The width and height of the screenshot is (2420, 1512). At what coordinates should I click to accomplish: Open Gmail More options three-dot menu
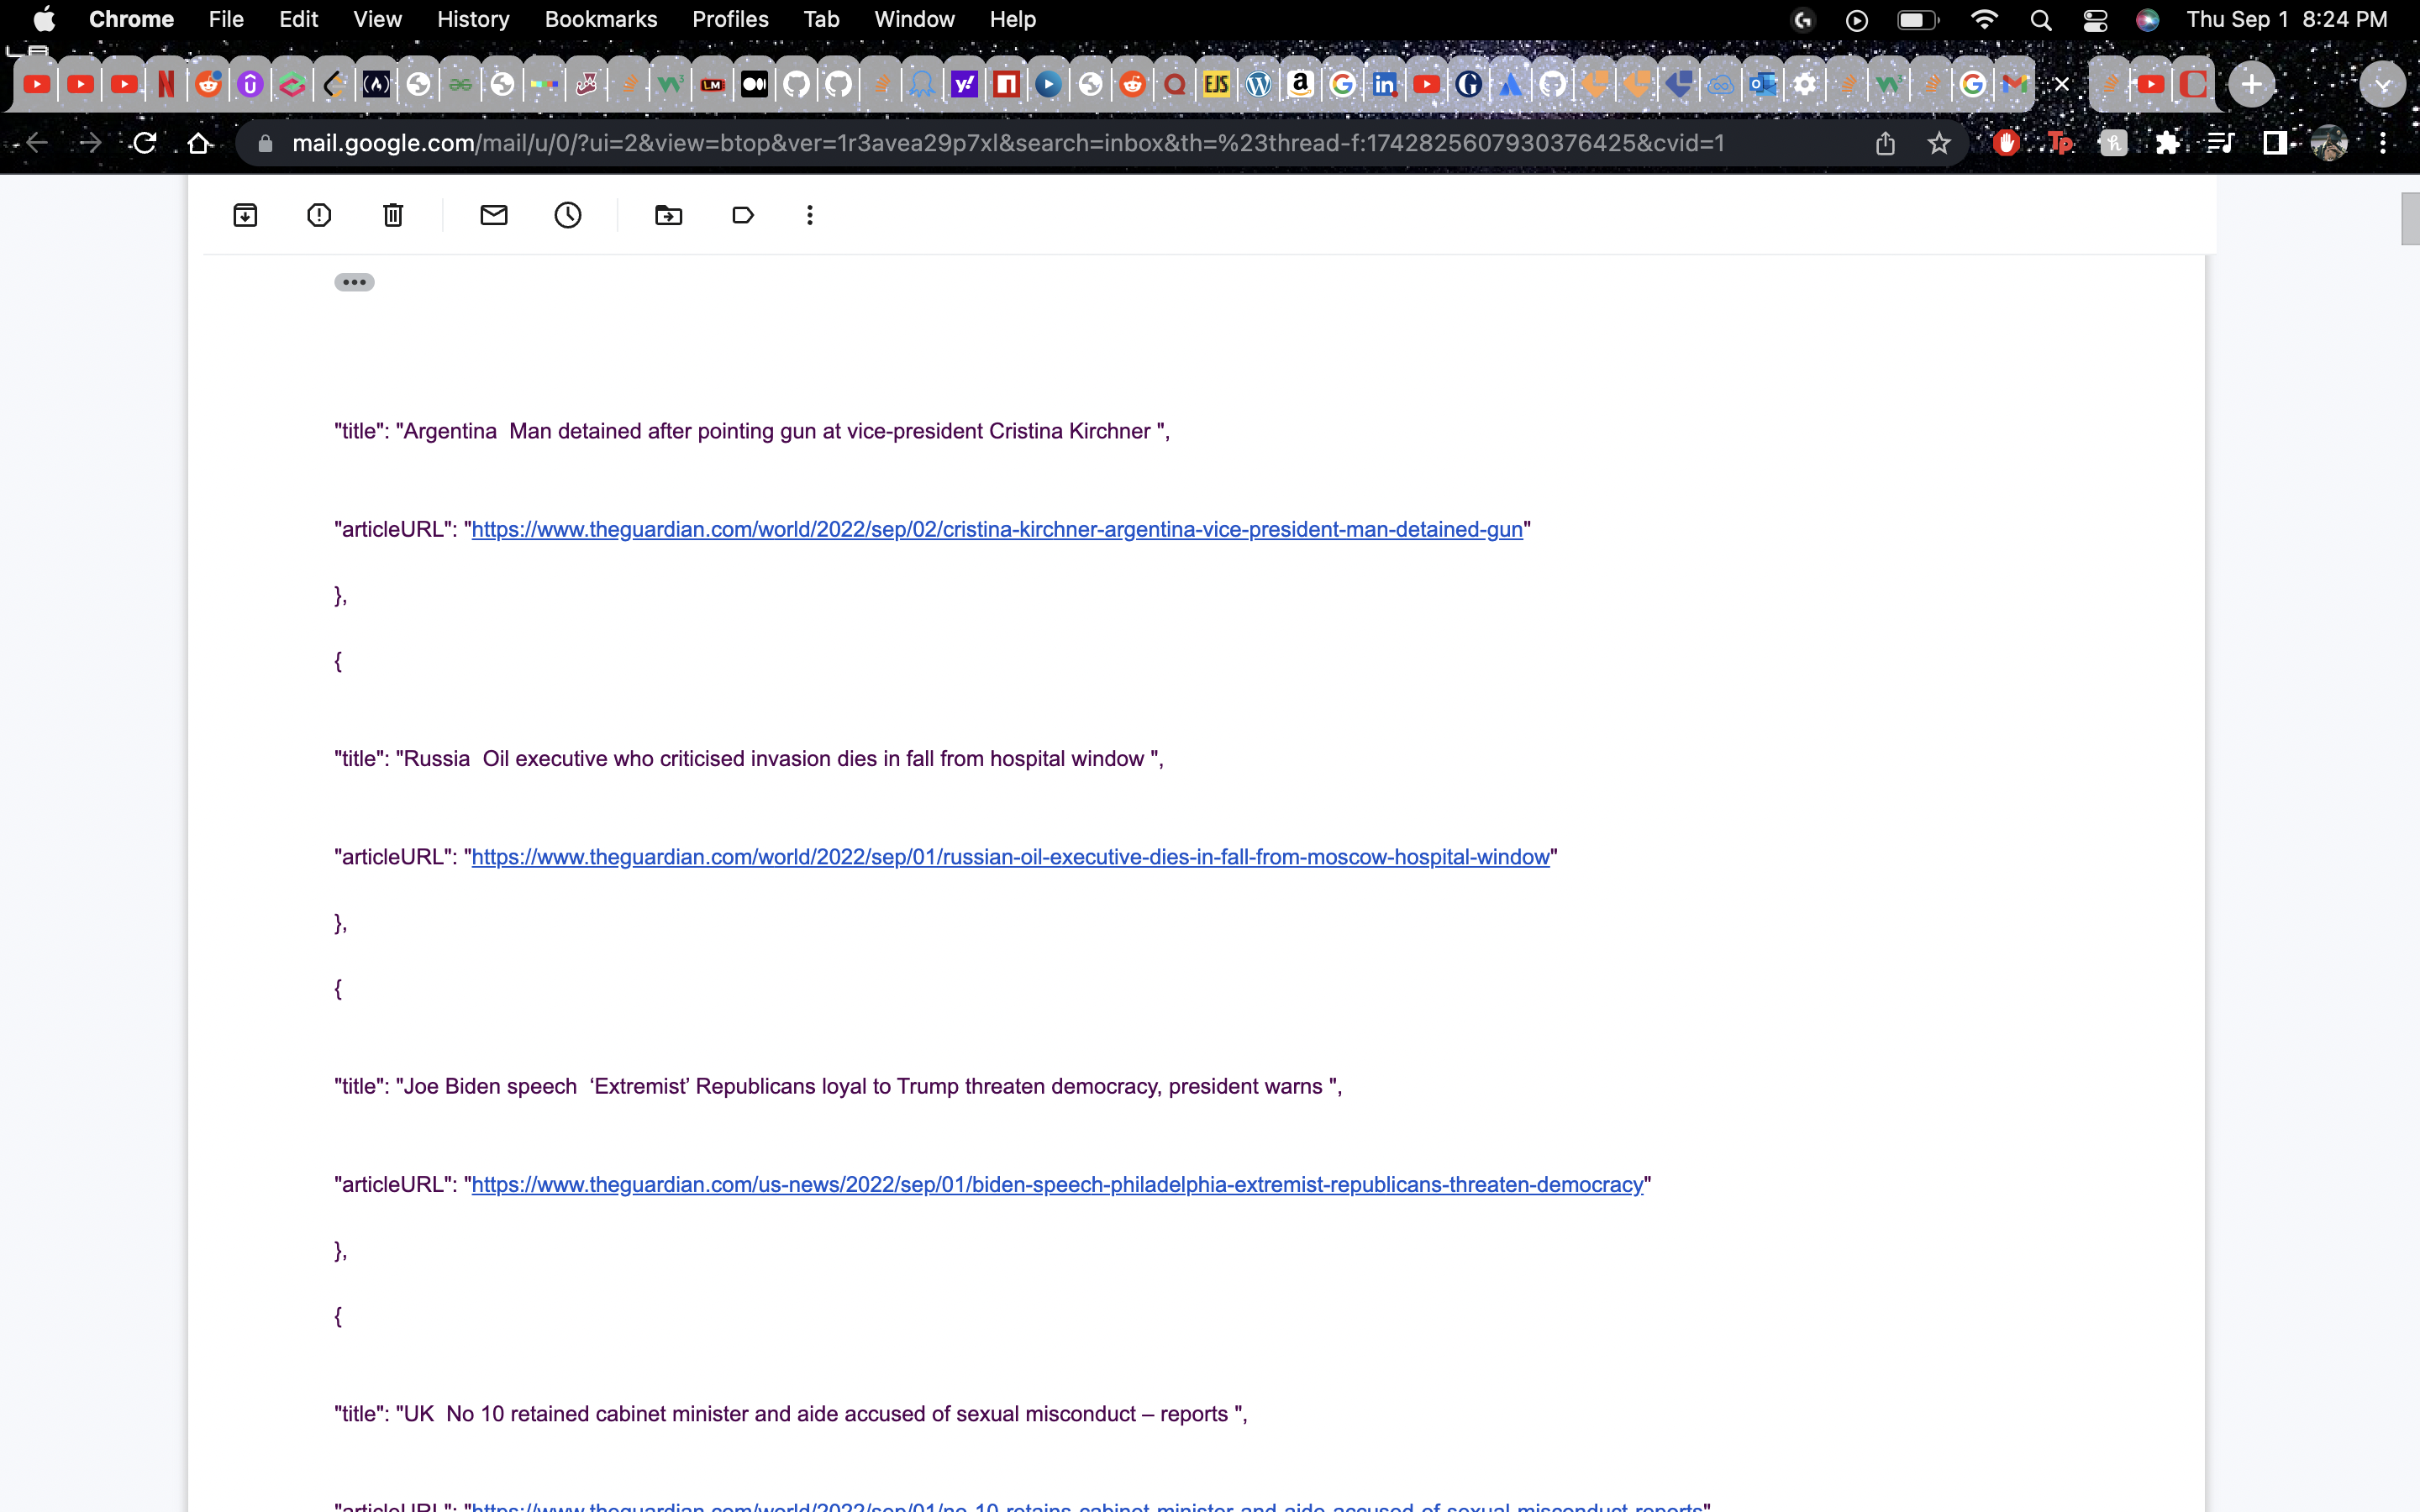[810, 215]
